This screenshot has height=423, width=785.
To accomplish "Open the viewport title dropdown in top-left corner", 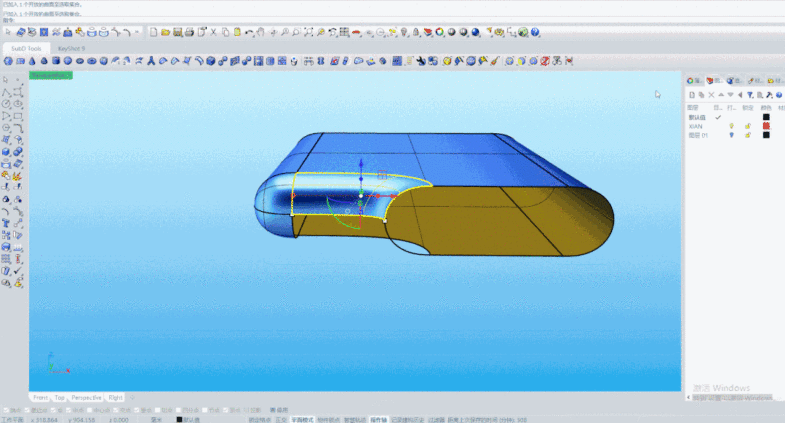I will tap(51, 75).
